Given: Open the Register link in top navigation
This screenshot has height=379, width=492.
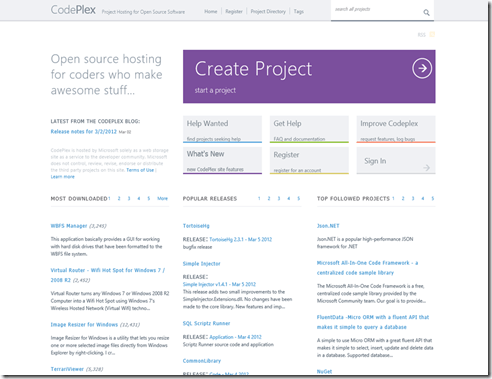Looking at the screenshot, I should pos(234,11).
